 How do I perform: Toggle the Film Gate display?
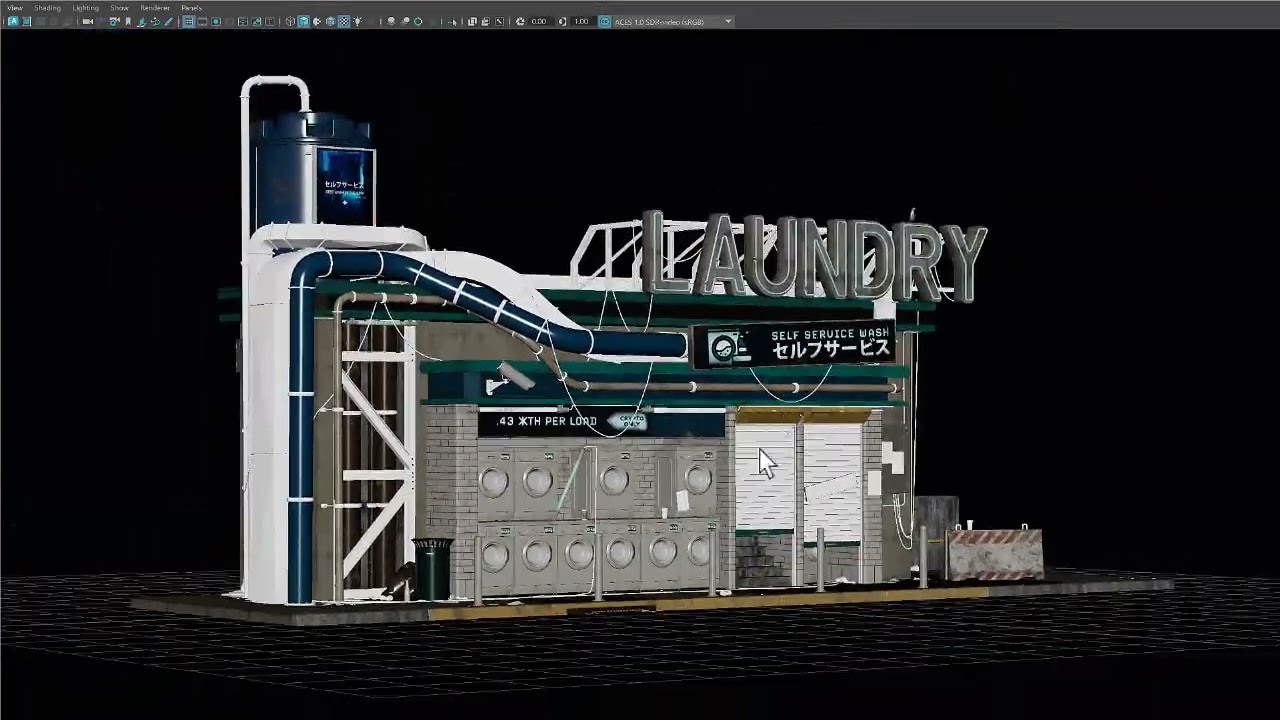pos(202,21)
